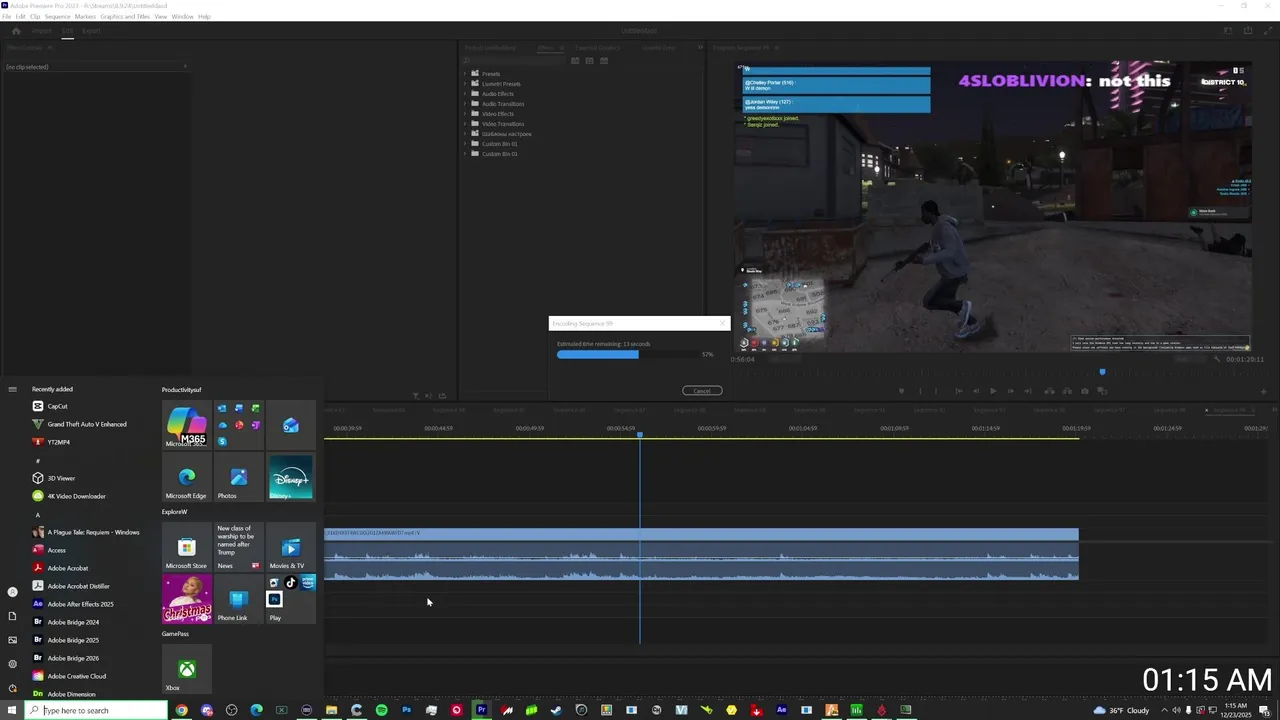Open the File menu in Premiere
Screen dimensions: 1280x720
click(6, 17)
